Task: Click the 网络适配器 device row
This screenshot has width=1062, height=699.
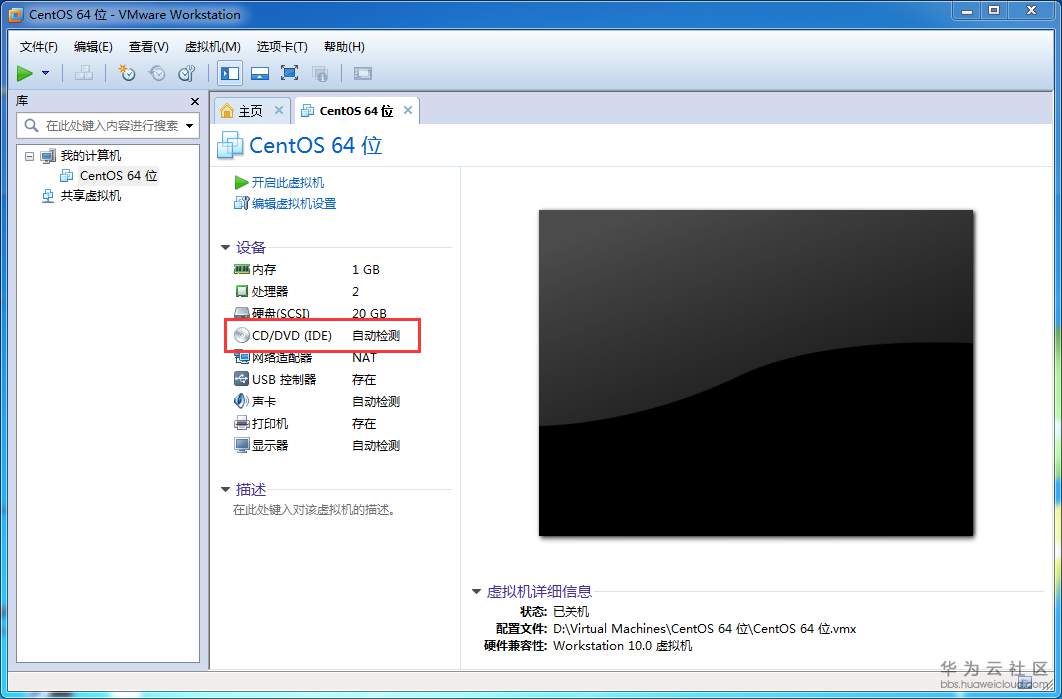Action: 318,358
